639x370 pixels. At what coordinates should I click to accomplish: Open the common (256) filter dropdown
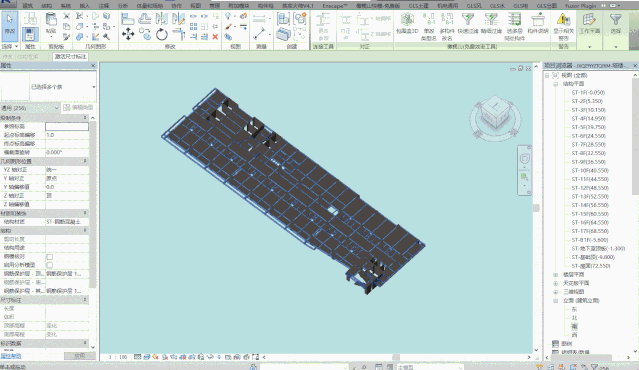[x=30, y=108]
